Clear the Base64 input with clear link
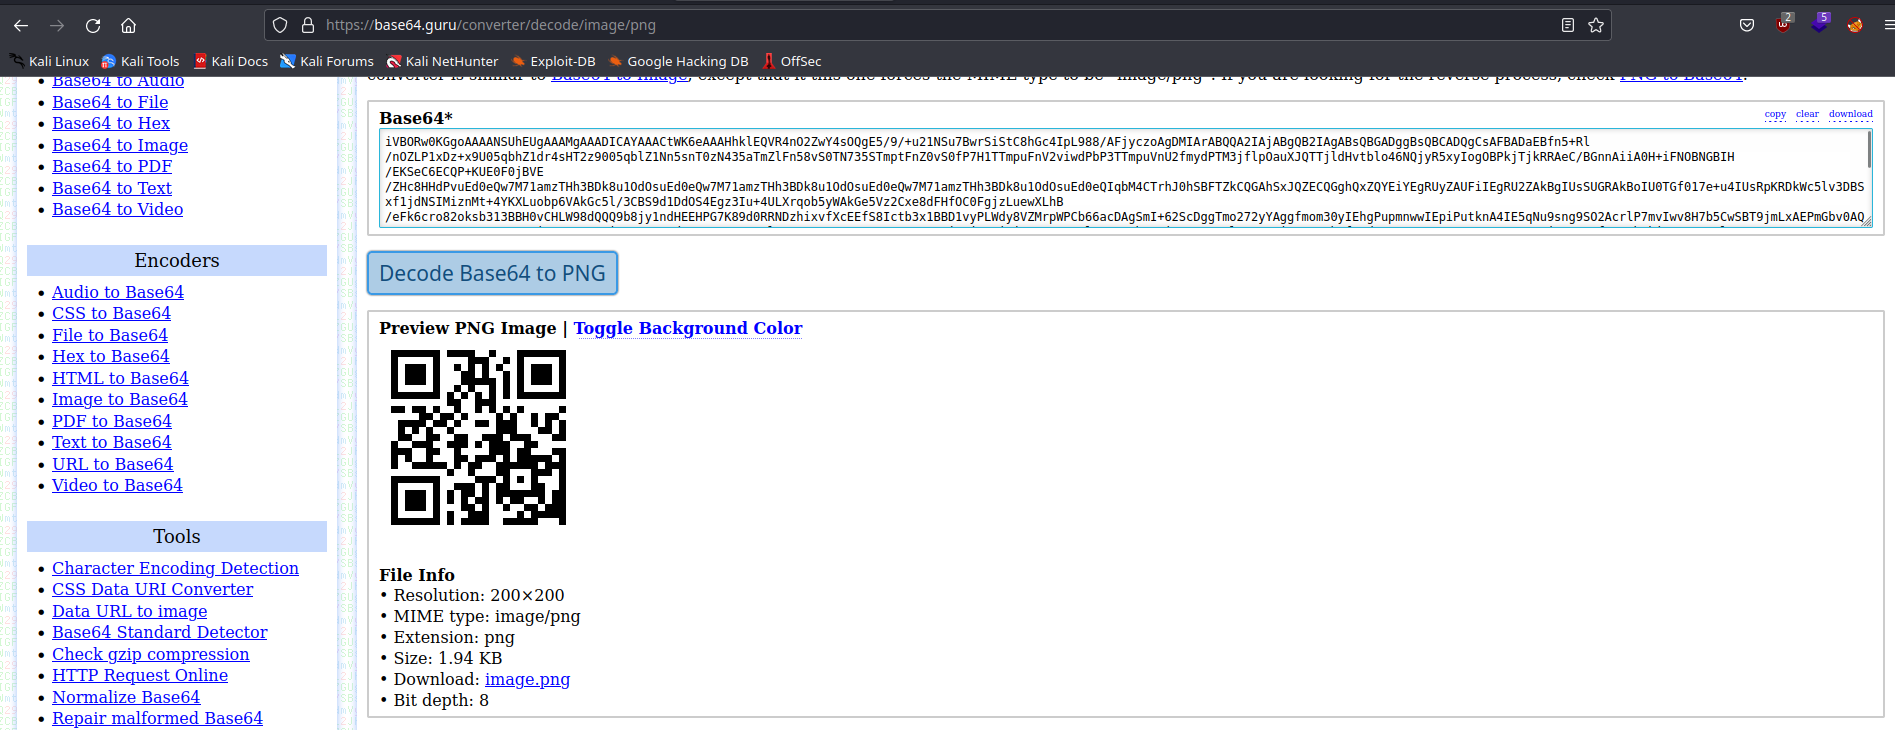The width and height of the screenshot is (1895, 730). click(x=1807, y=114)
